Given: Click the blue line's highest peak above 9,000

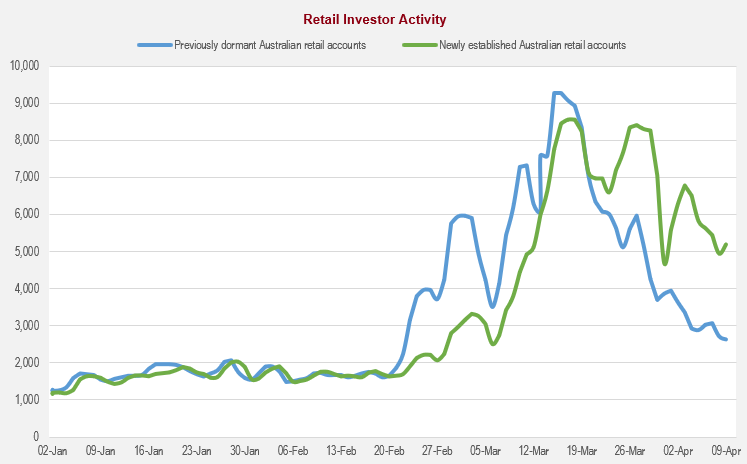Looking at the screenshot, I should (x=557, y=93).
